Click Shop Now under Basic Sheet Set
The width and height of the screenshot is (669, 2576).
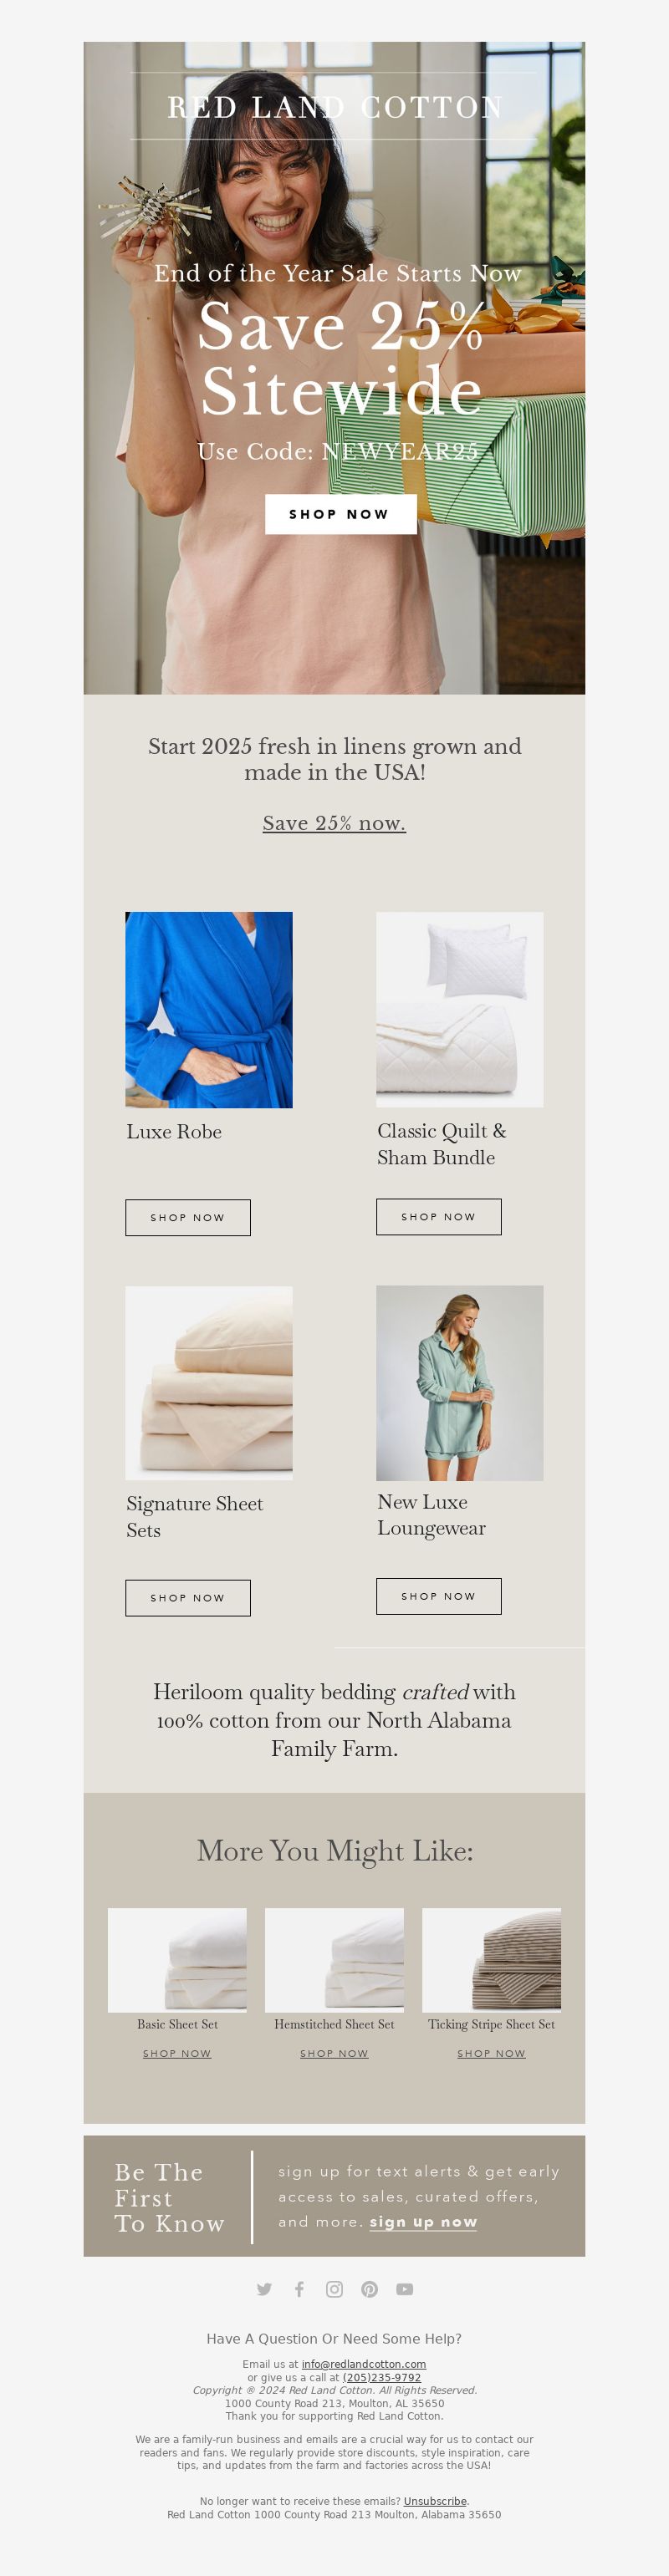(177, 2053)
